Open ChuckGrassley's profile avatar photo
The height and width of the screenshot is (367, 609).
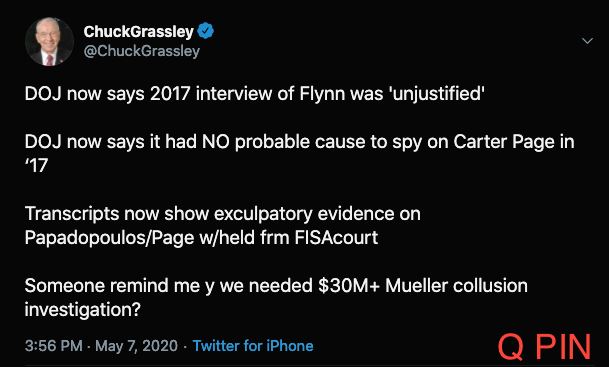point(49,42)
